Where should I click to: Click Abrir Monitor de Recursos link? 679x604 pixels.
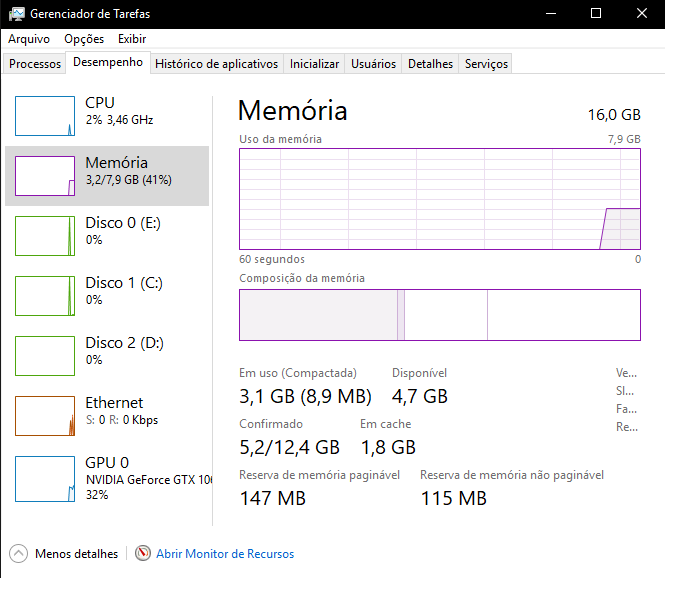(x=225, y=554)
